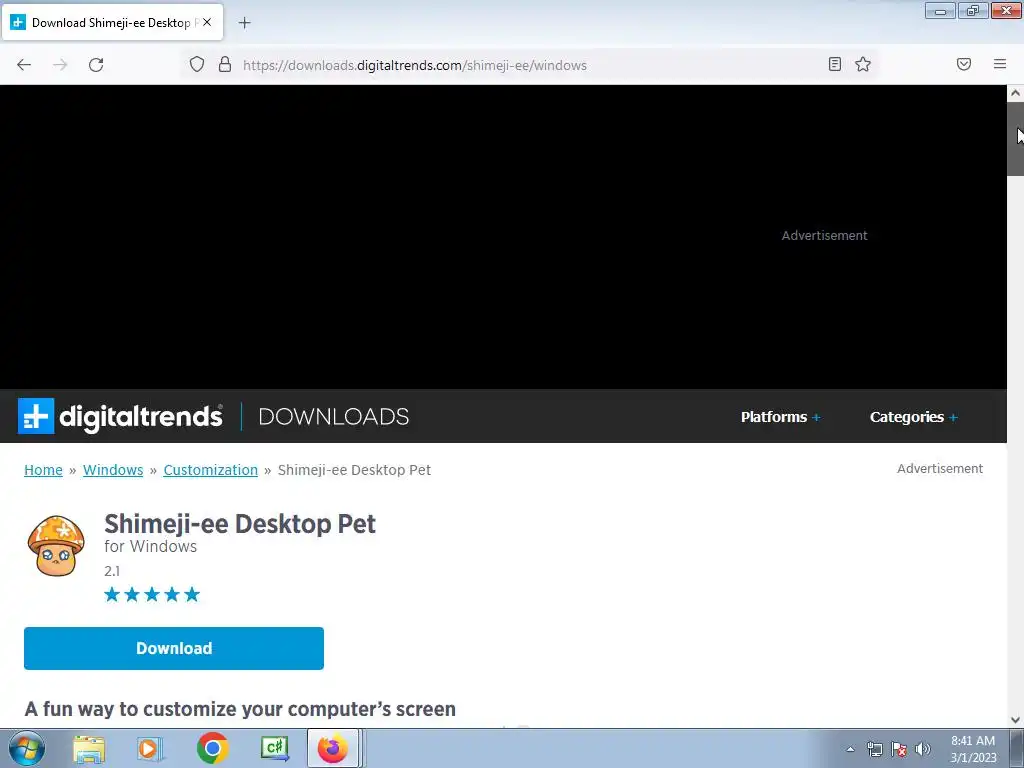Screen dimensions: 1024x768
Task: Toggle reader view icon
Action: click(835, 64)
